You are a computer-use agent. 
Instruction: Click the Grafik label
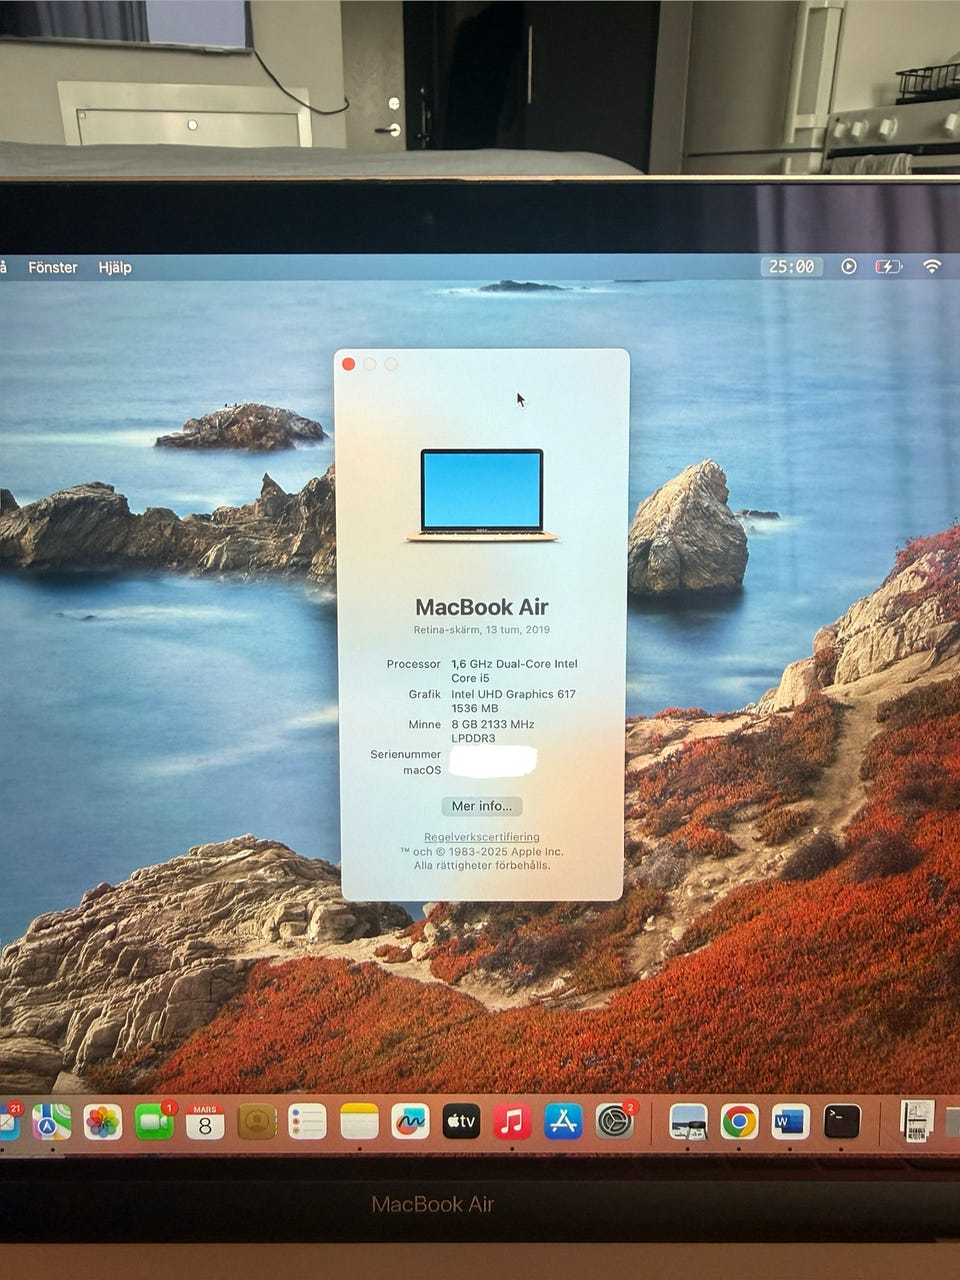425,694
